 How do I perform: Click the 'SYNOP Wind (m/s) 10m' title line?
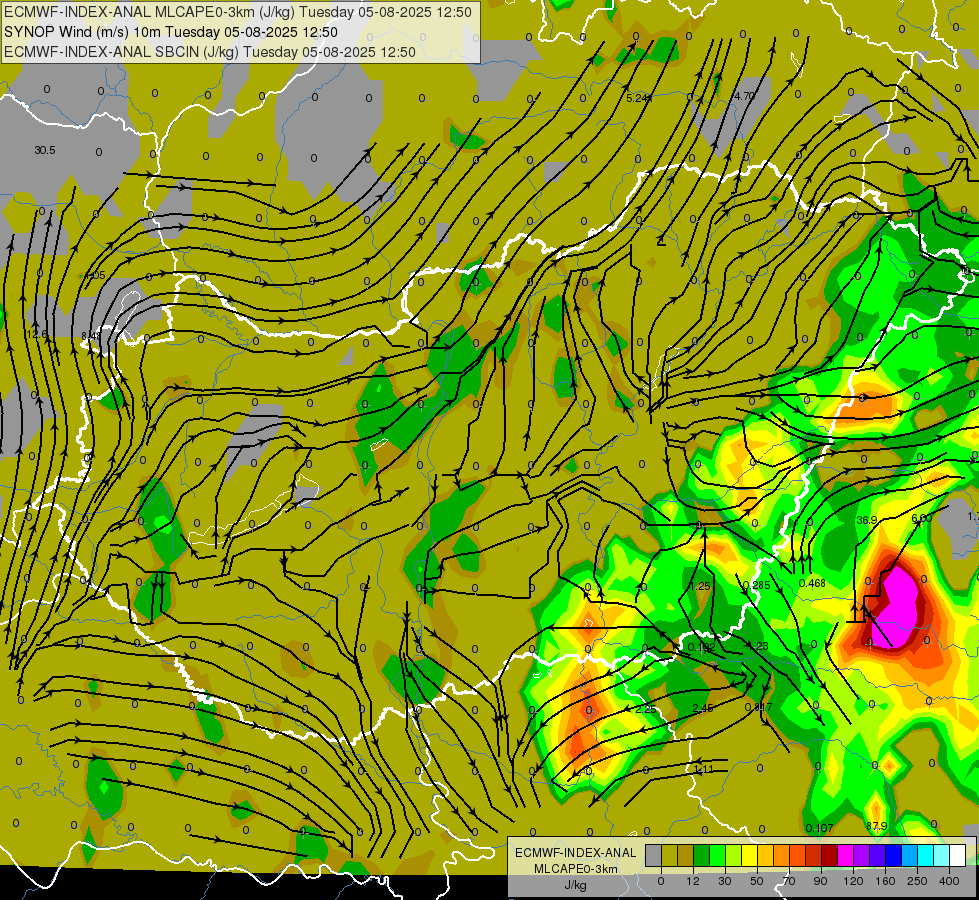pos(83,32)
